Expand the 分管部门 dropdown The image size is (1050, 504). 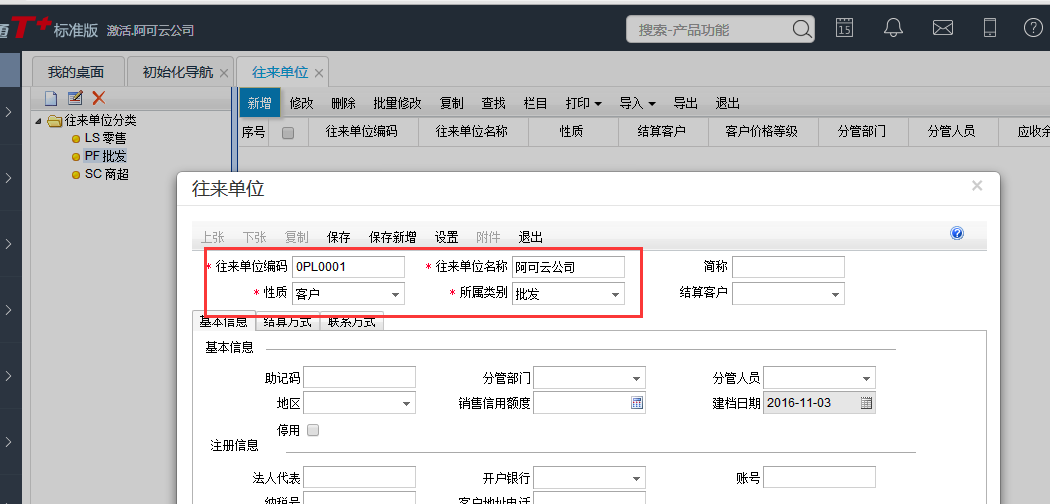(636, 378)
